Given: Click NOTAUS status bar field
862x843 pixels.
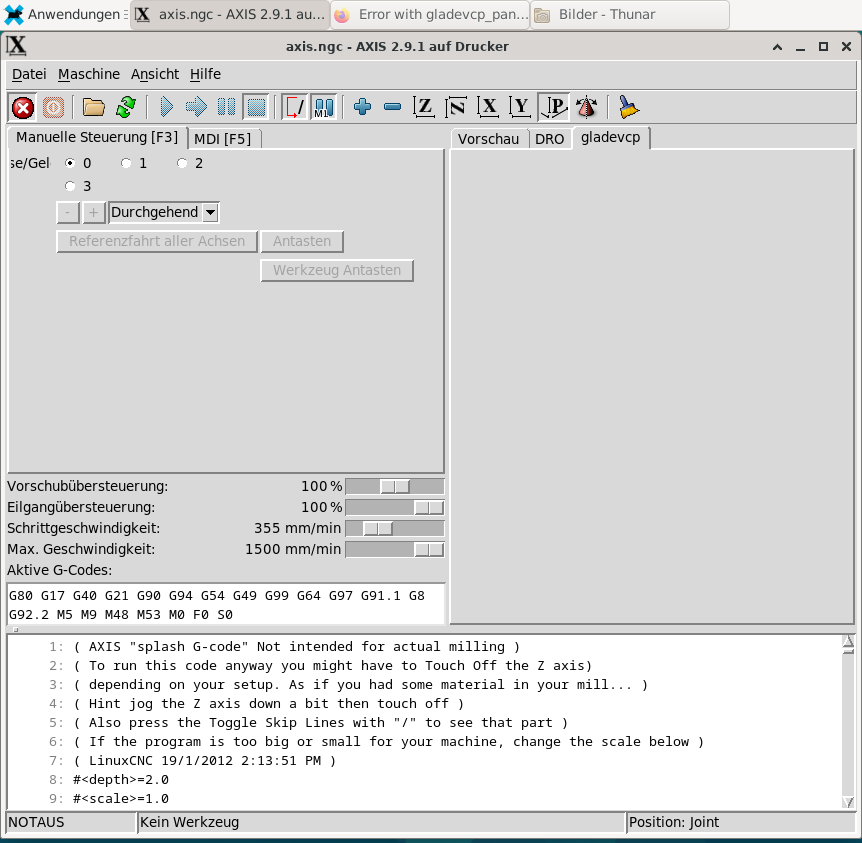Looking at the screenshot, I should tap(71, 822).
